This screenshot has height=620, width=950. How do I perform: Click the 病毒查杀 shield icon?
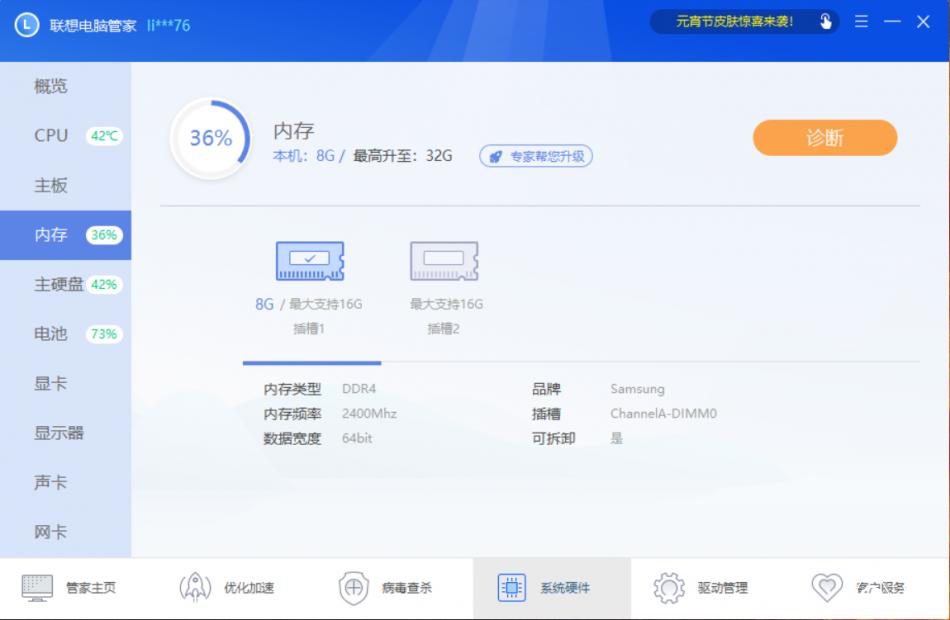352,586
